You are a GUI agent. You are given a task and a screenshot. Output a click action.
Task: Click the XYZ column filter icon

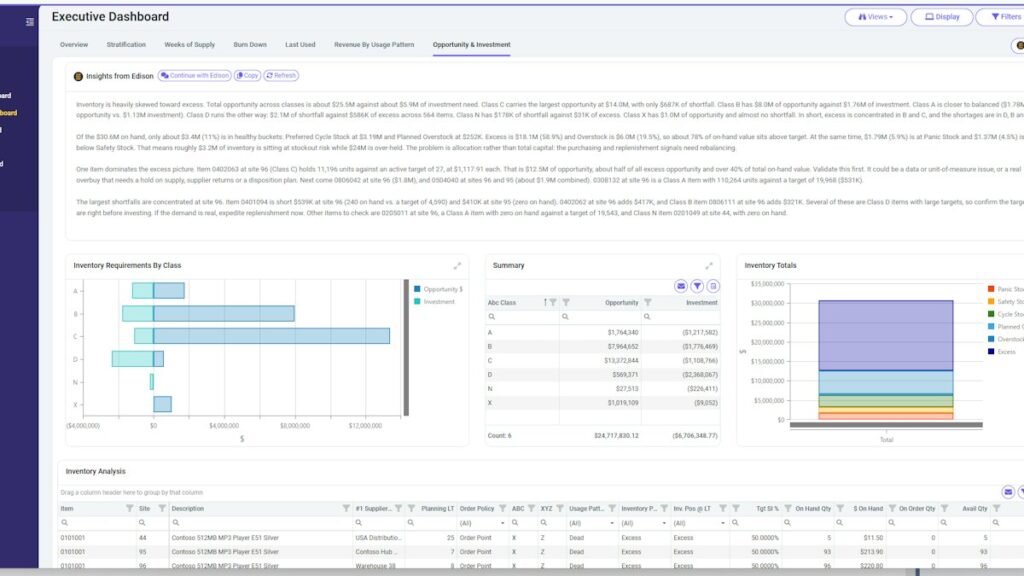pos(560,508)
